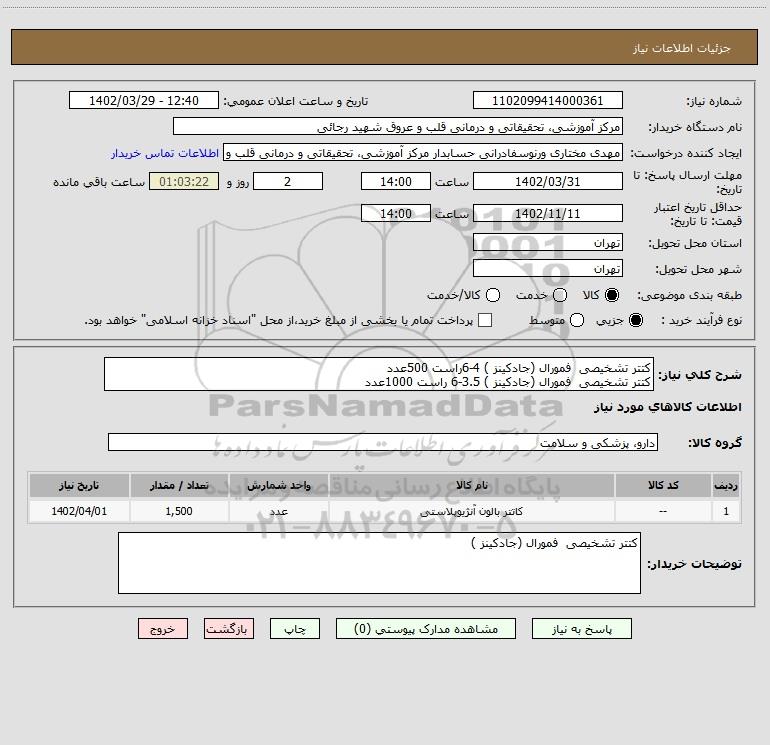Image resolution: width=770 pixels, height=745 pixels.
Task: Click the row number cell 1
Action: tap(726, 511)
